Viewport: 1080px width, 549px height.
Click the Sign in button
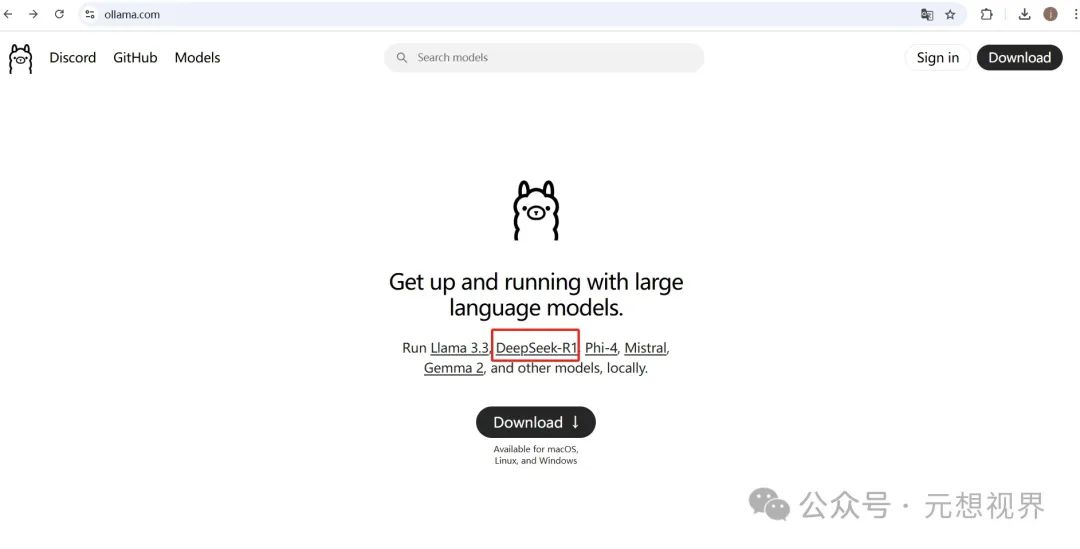point(937,58)
